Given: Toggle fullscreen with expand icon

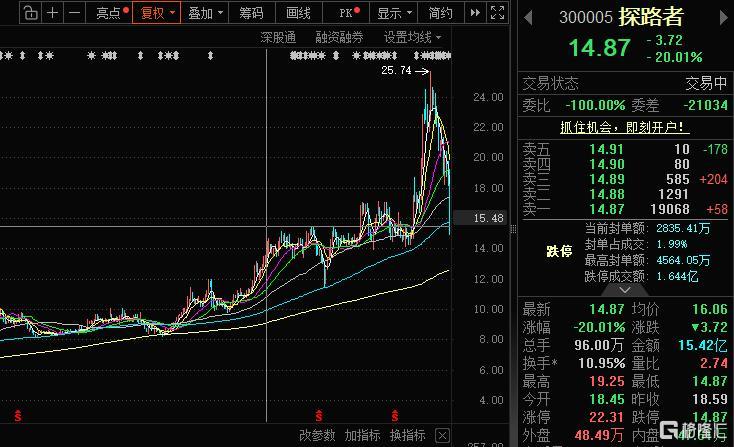Looking at the screenshot, I should click(x=497, y=13).
